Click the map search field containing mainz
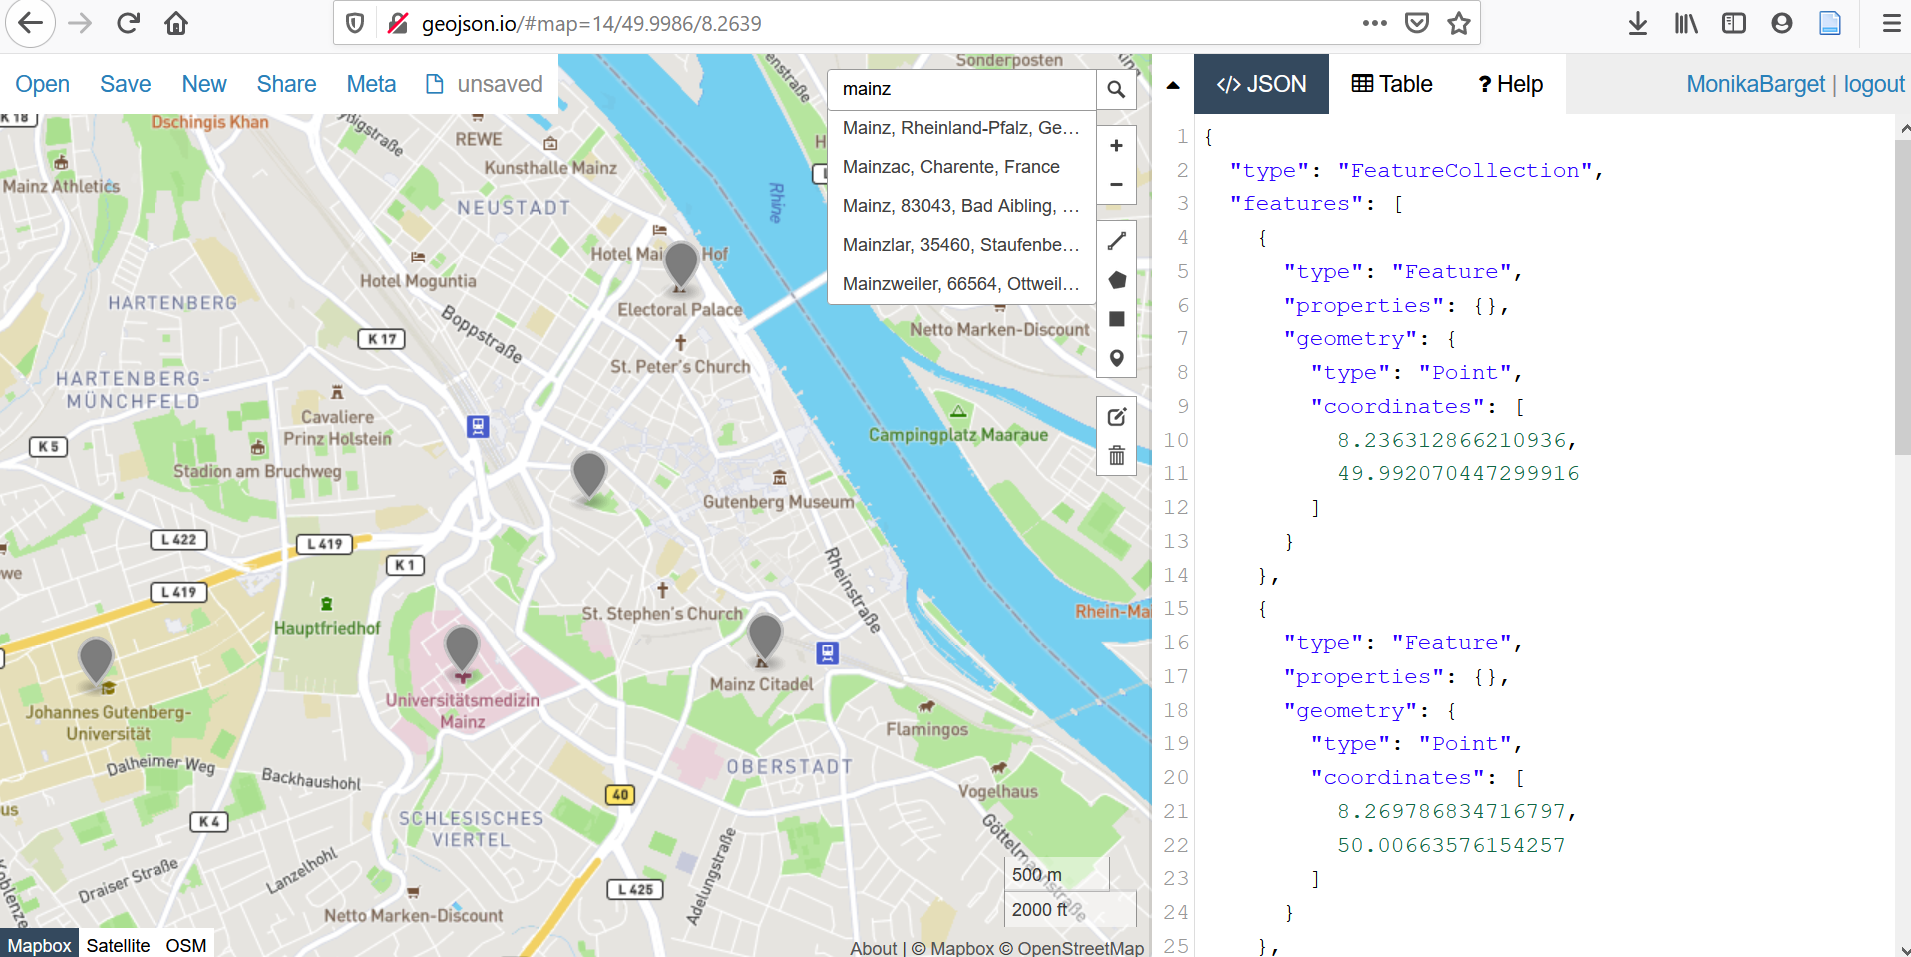Screen dimensions: 1911x957 pos(962,89)
